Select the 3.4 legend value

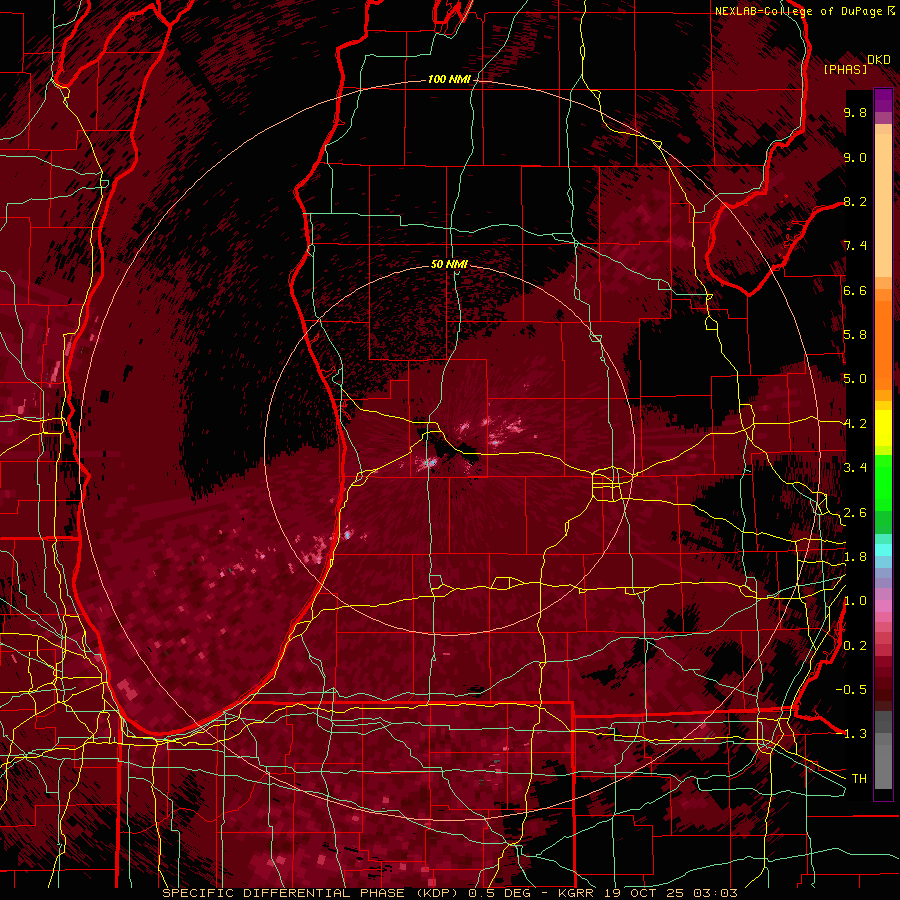click(855, 468)
